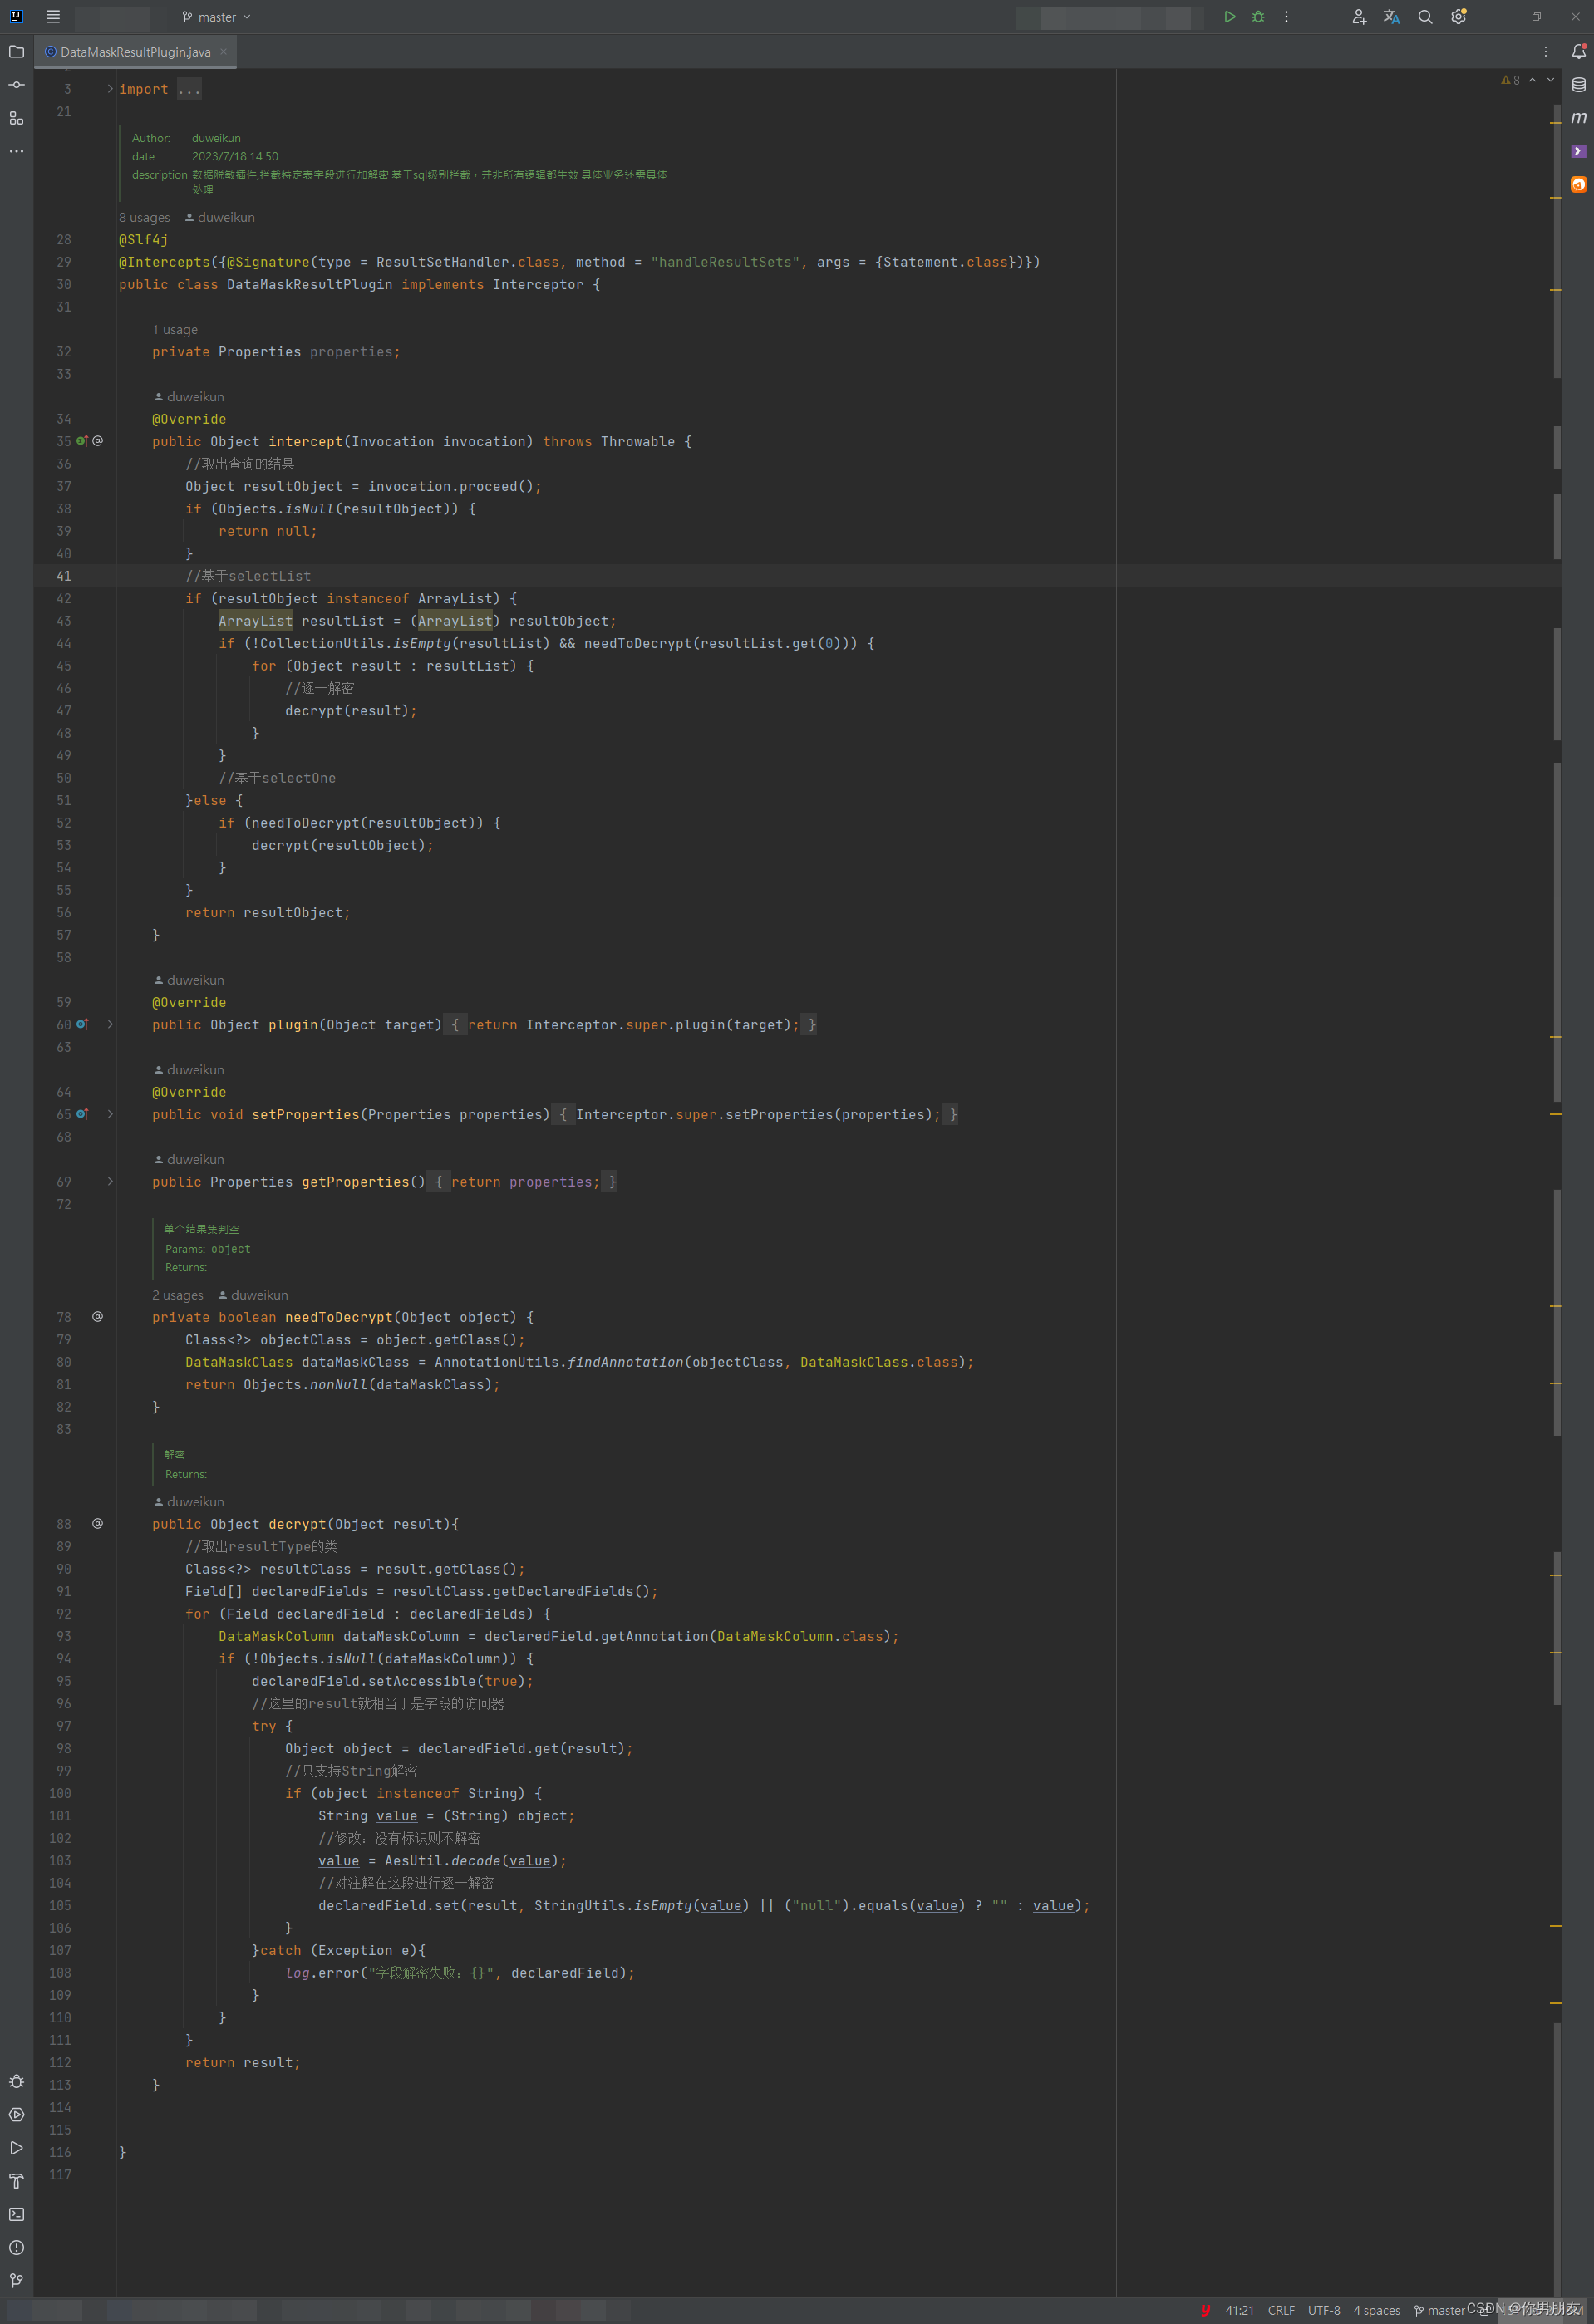Open the main hamburger menu
This screenshot has width=1594, height=2324.
tap(53, 17)
